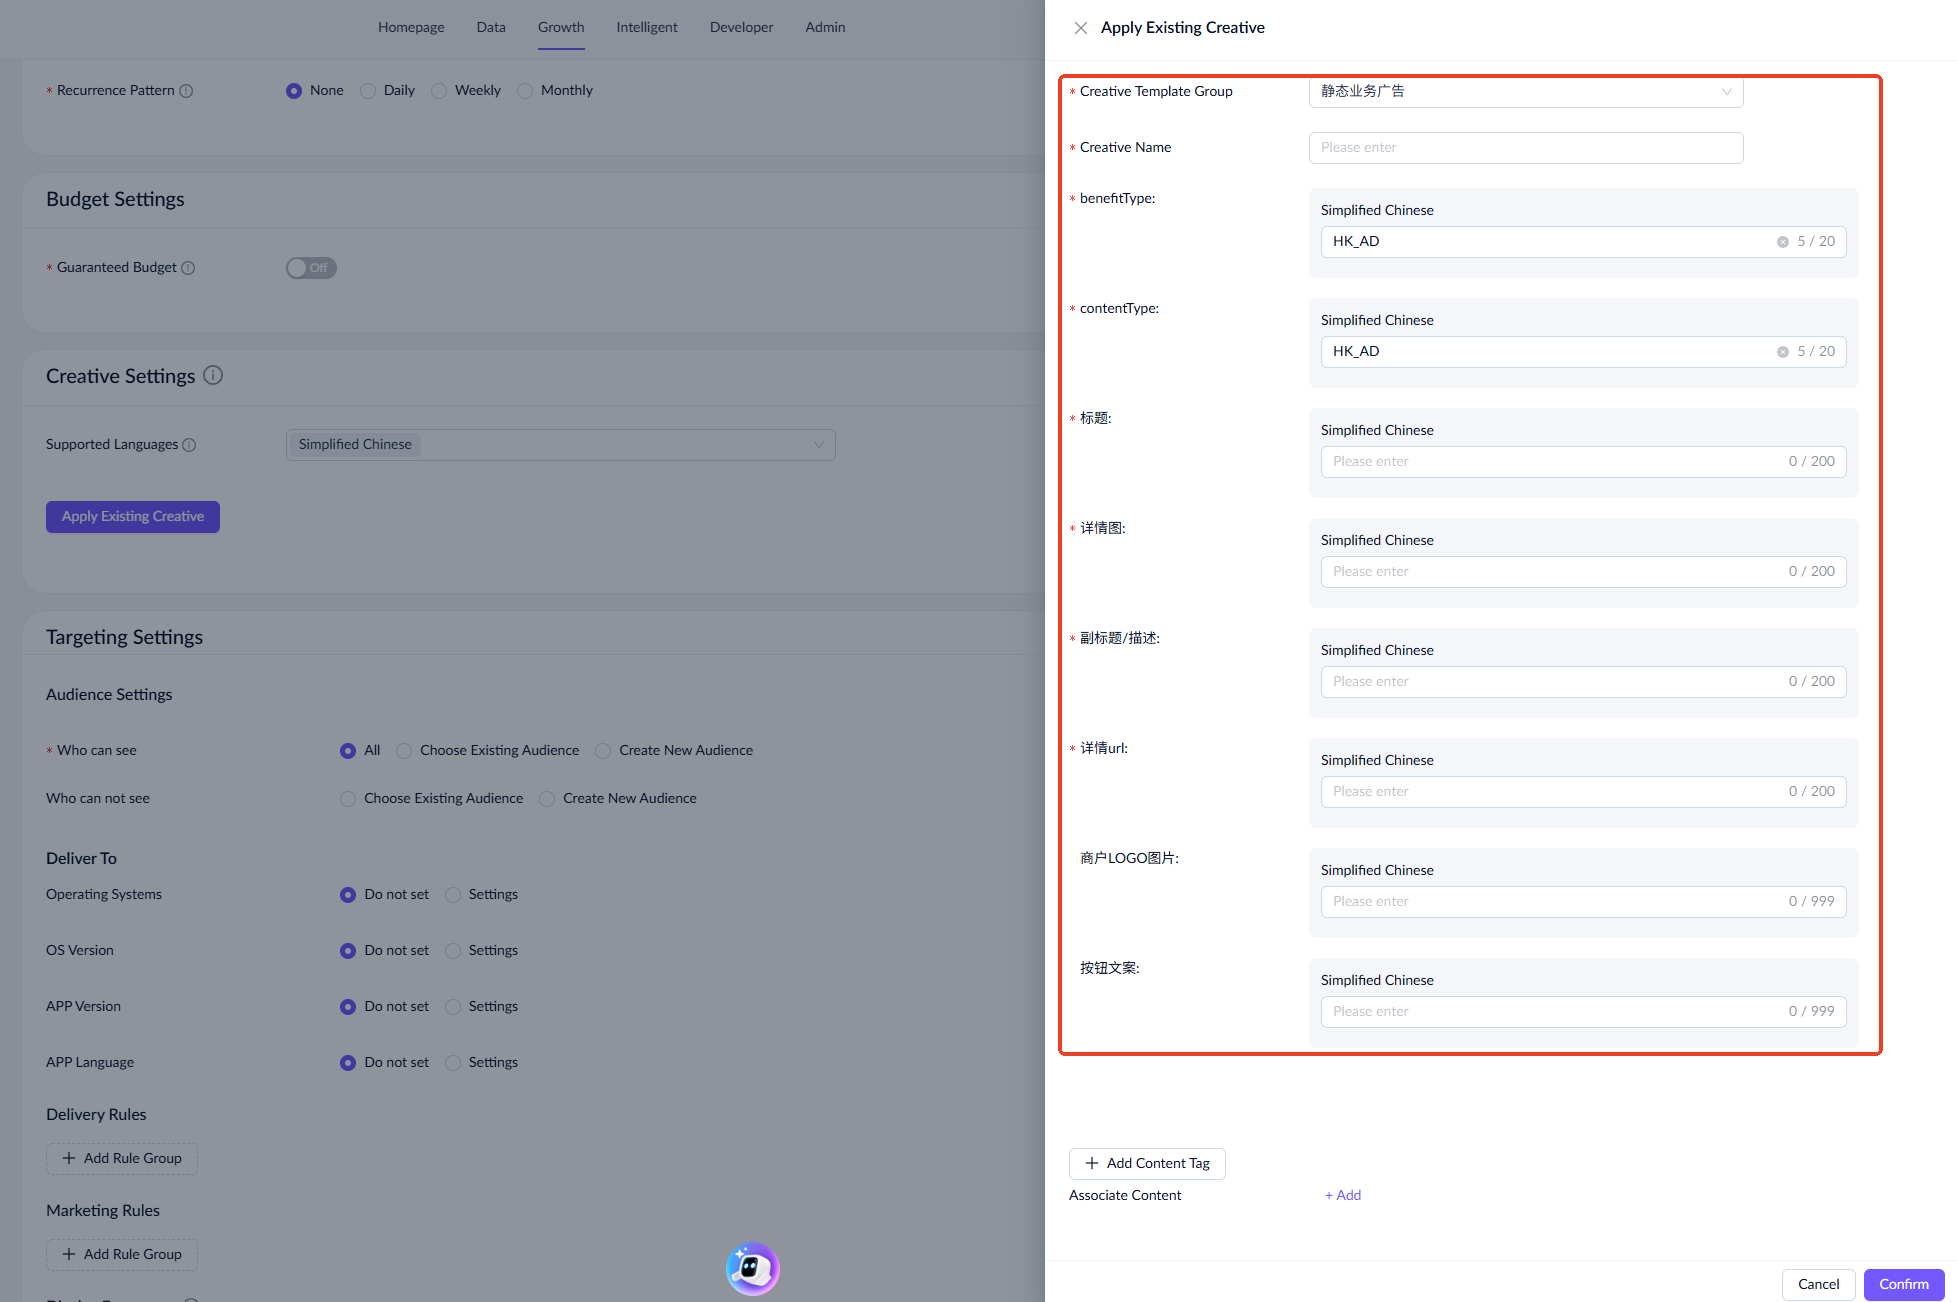The width and height of the screenshot is (1957, 1302).
Task: Close the Apply Existing Creative panel
Action: [x=1080, y=28]
